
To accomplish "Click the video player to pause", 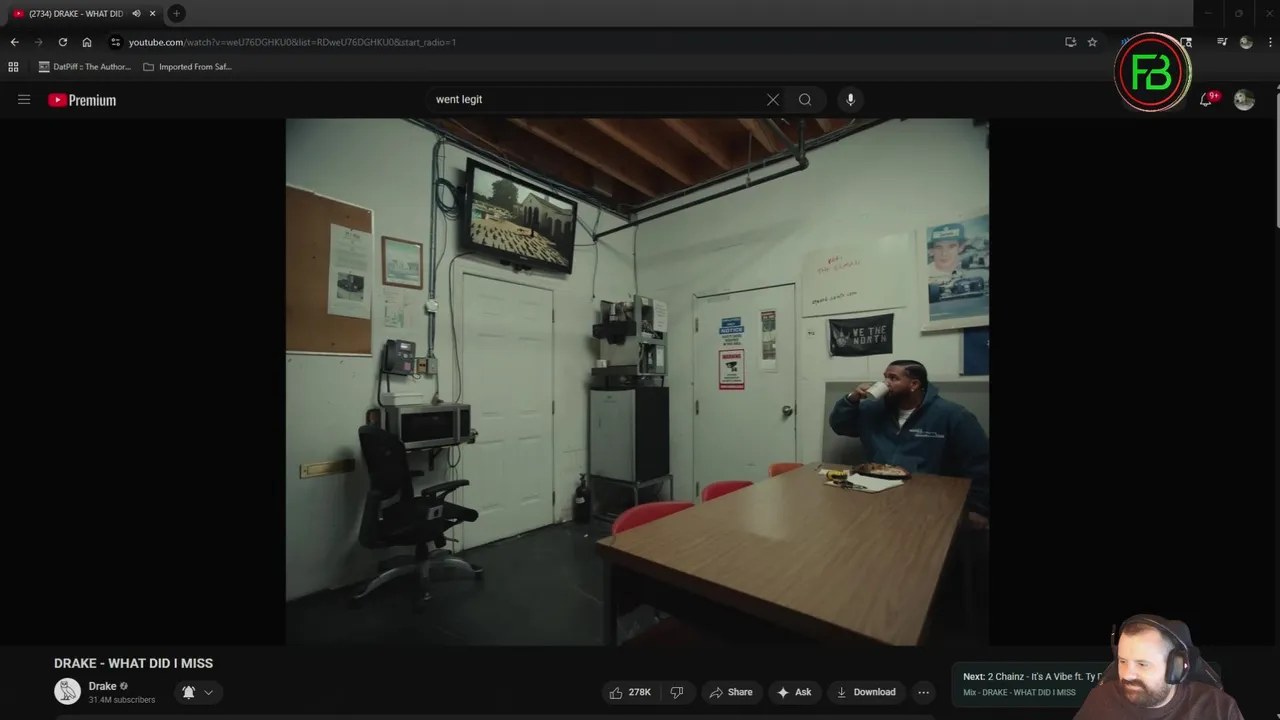I will 637,382.
